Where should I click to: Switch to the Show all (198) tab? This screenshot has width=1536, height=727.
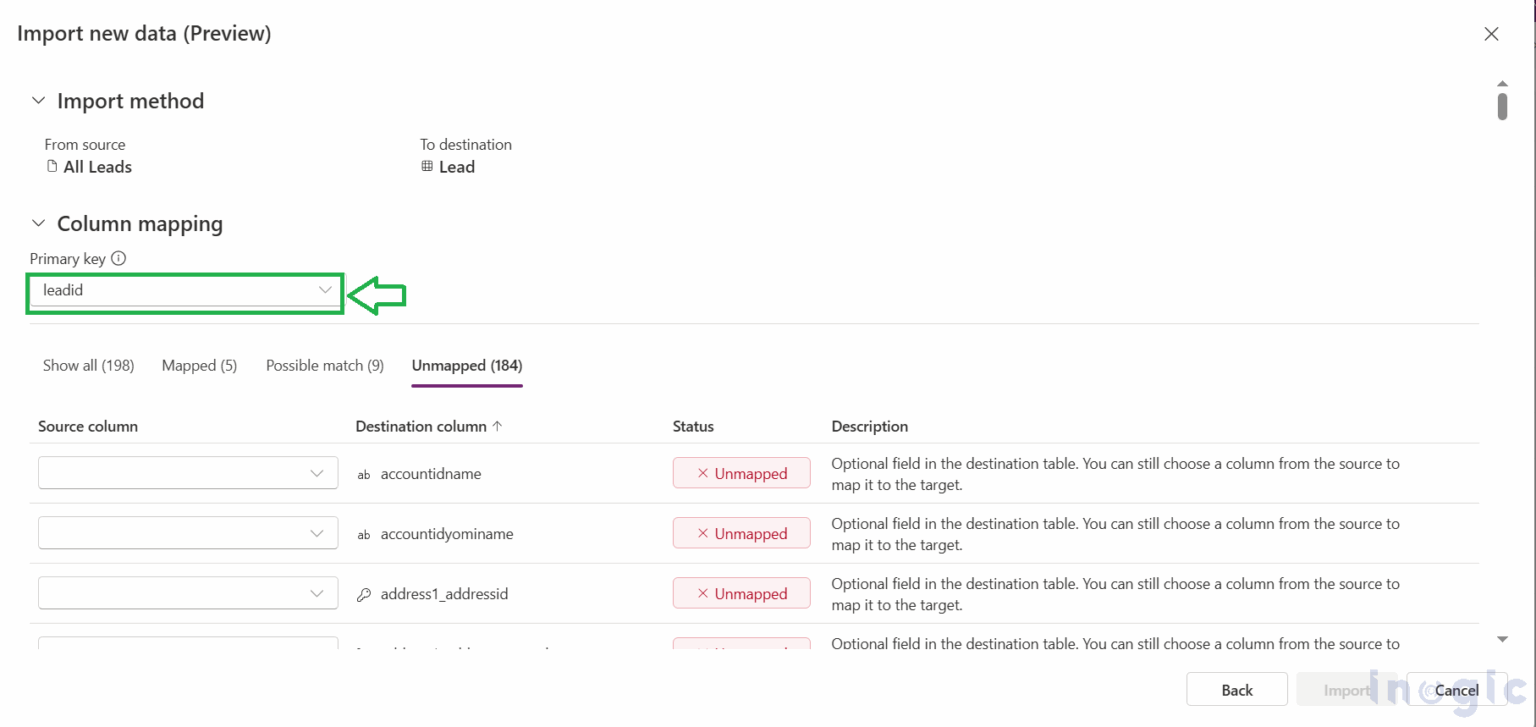click(88, 365)
